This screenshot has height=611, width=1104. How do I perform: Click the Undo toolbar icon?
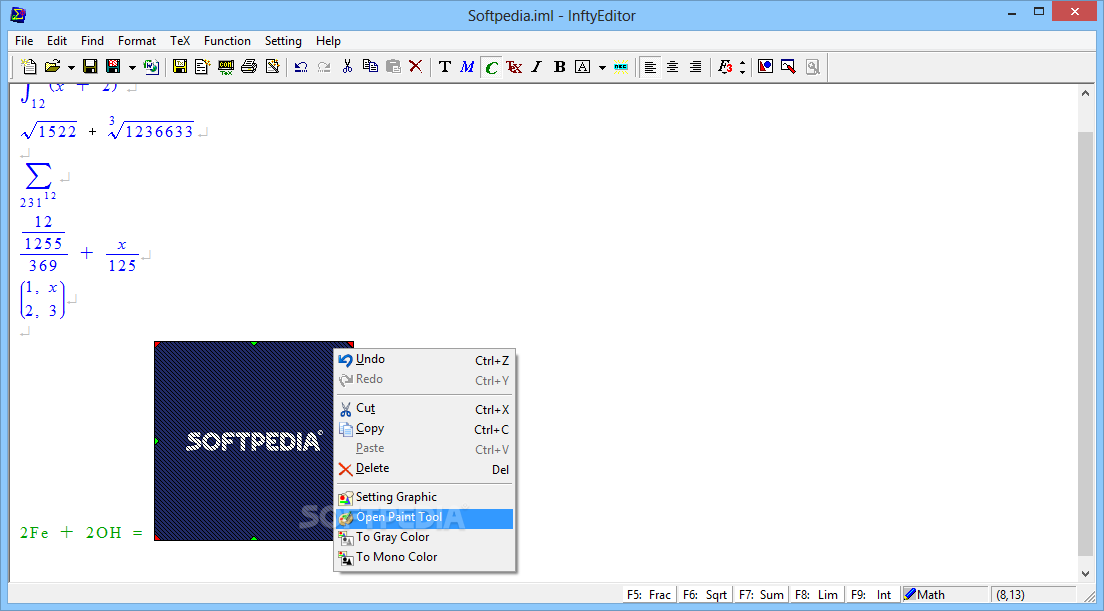(301, 67)
